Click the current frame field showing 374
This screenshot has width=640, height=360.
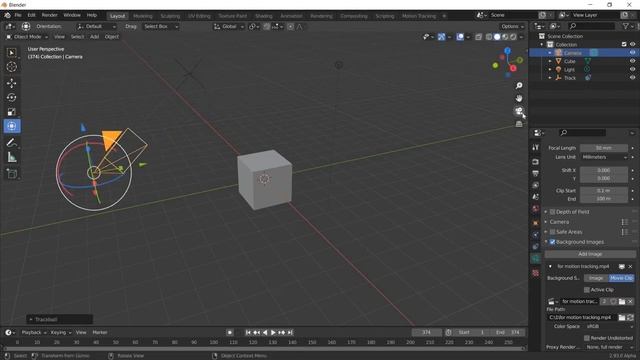(427, 333)
